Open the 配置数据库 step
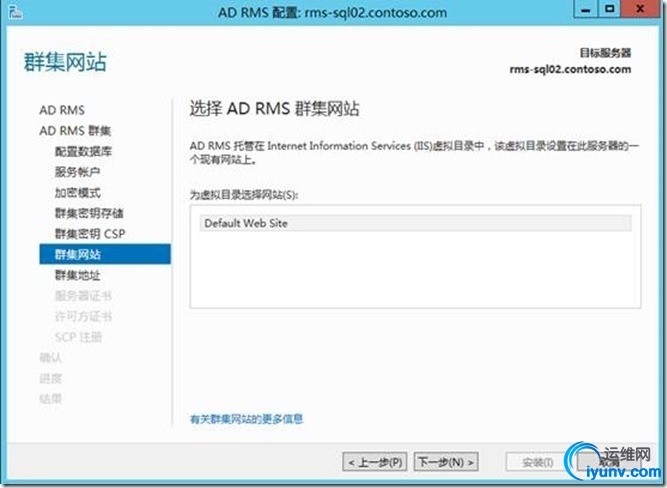The width and height of the screenshot is (667, 488). click(x=83, y=151)
